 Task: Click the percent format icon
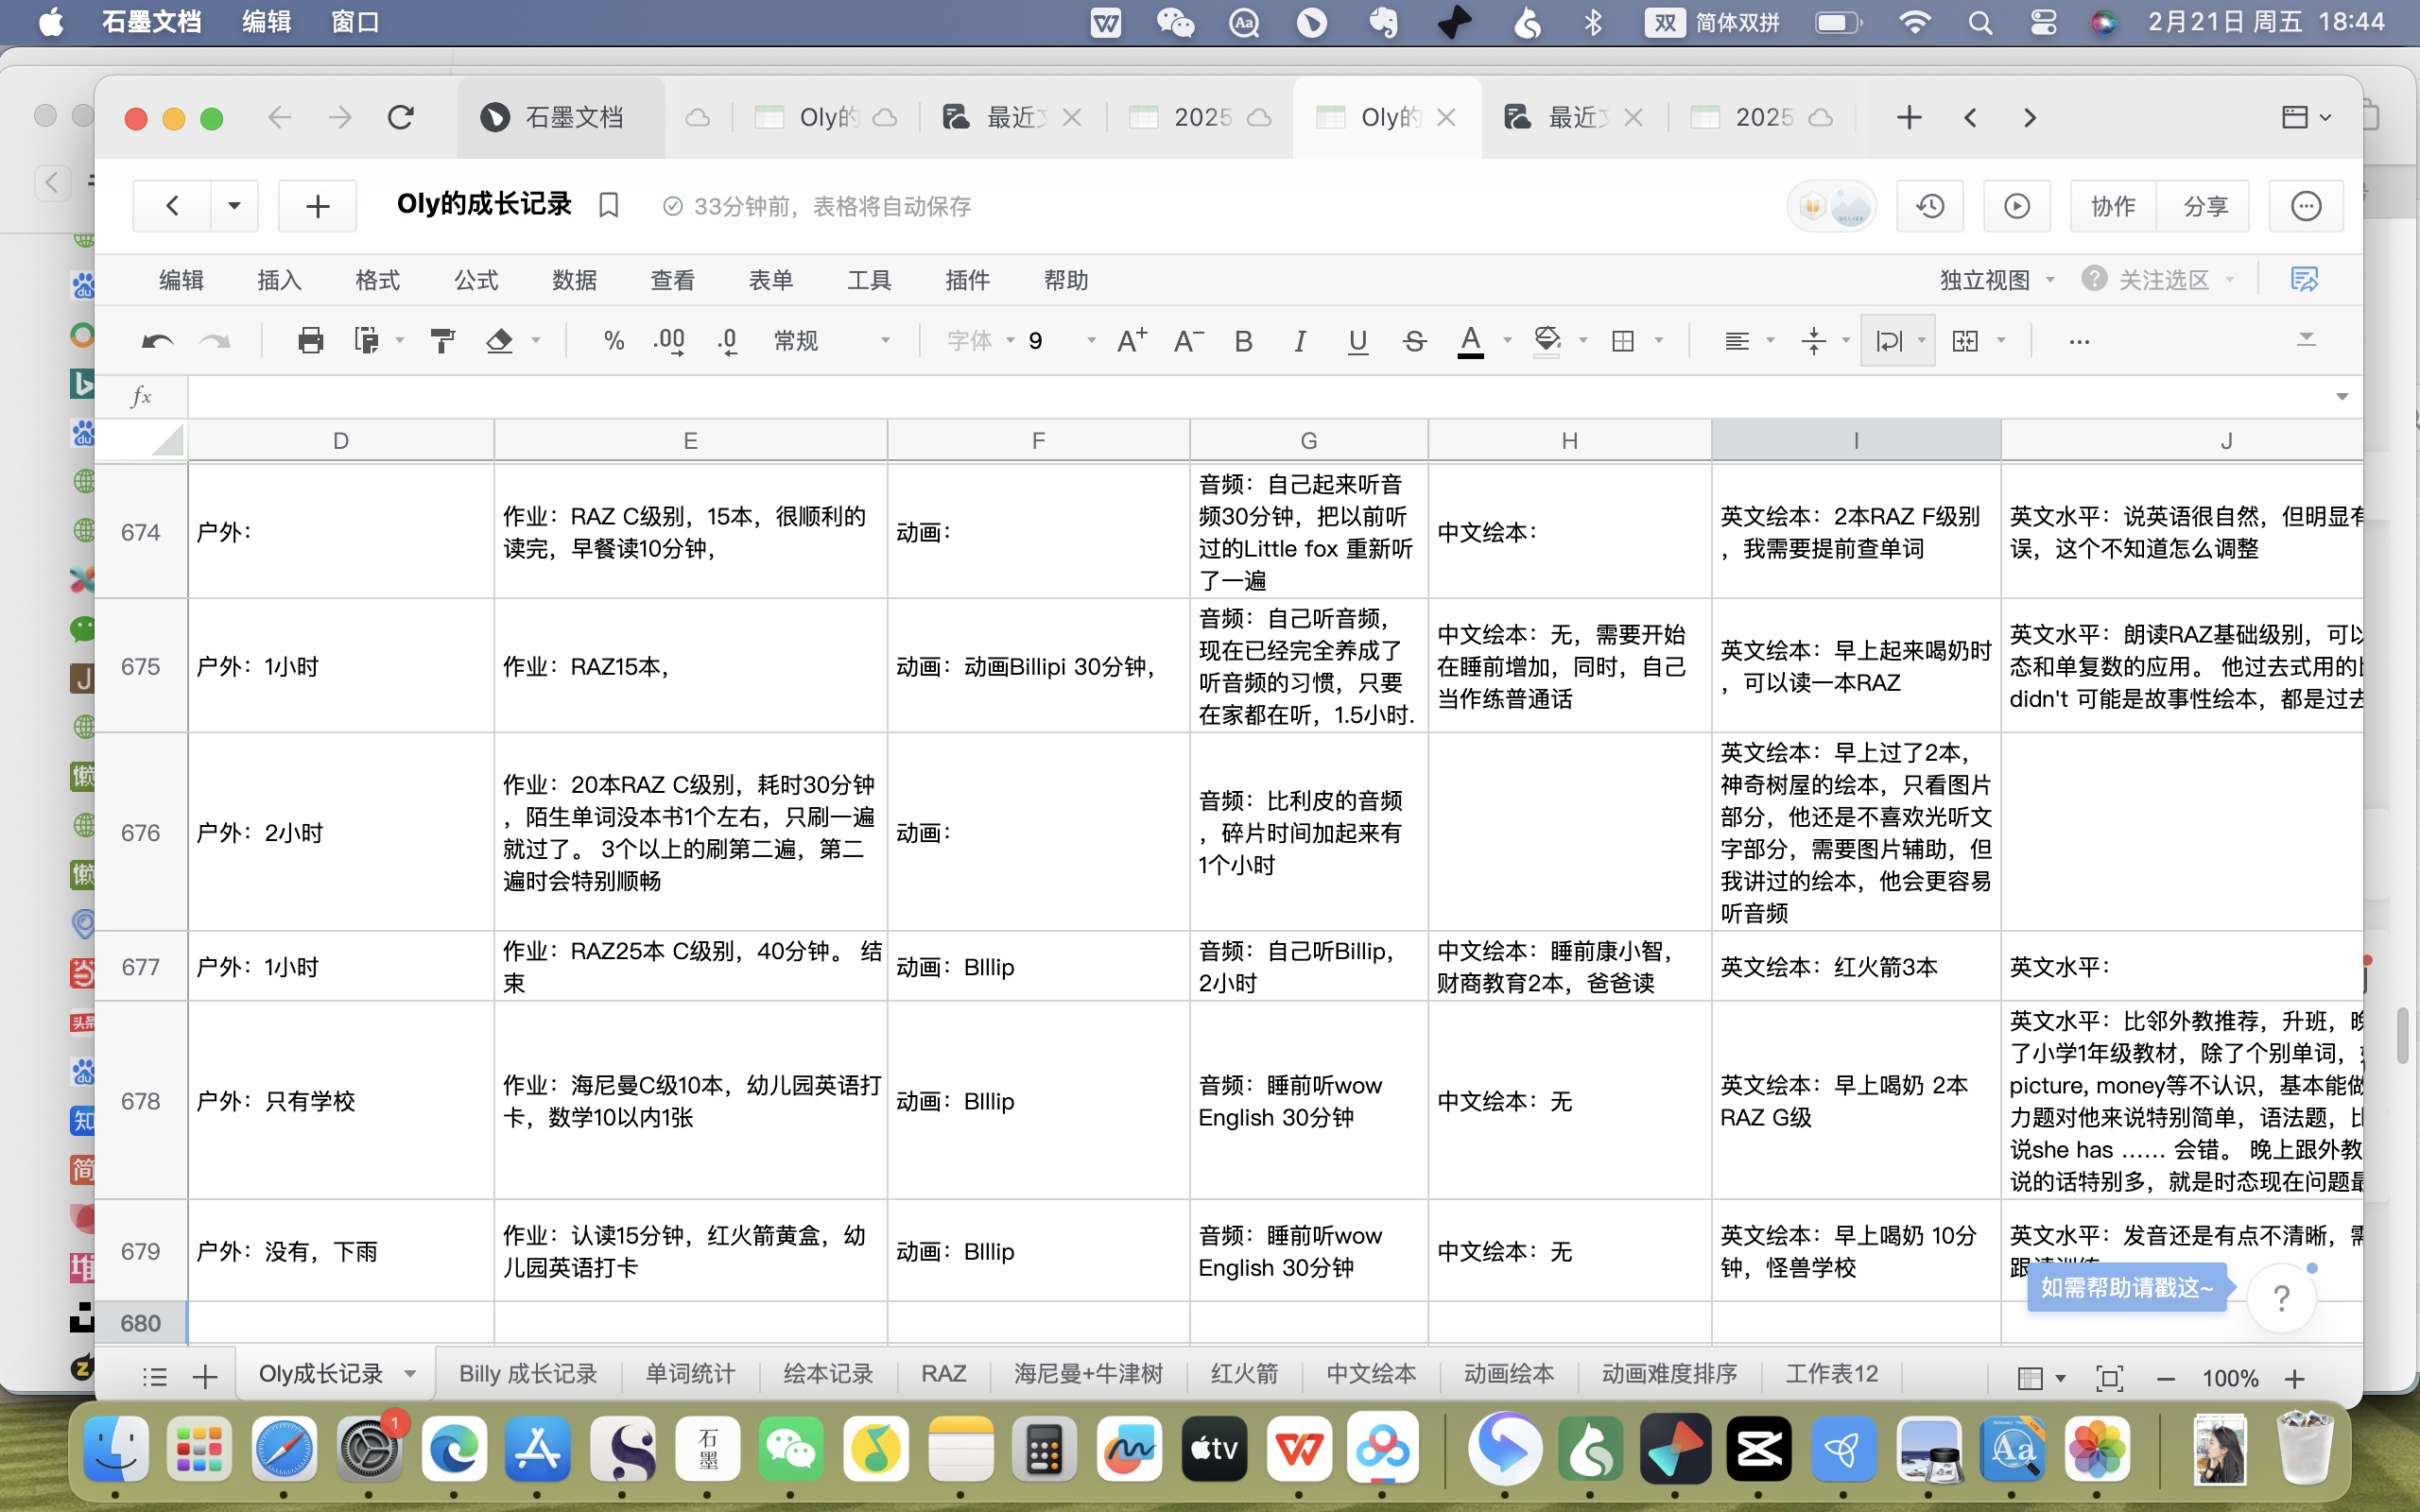pyautogui.click(x=613, y=341)
